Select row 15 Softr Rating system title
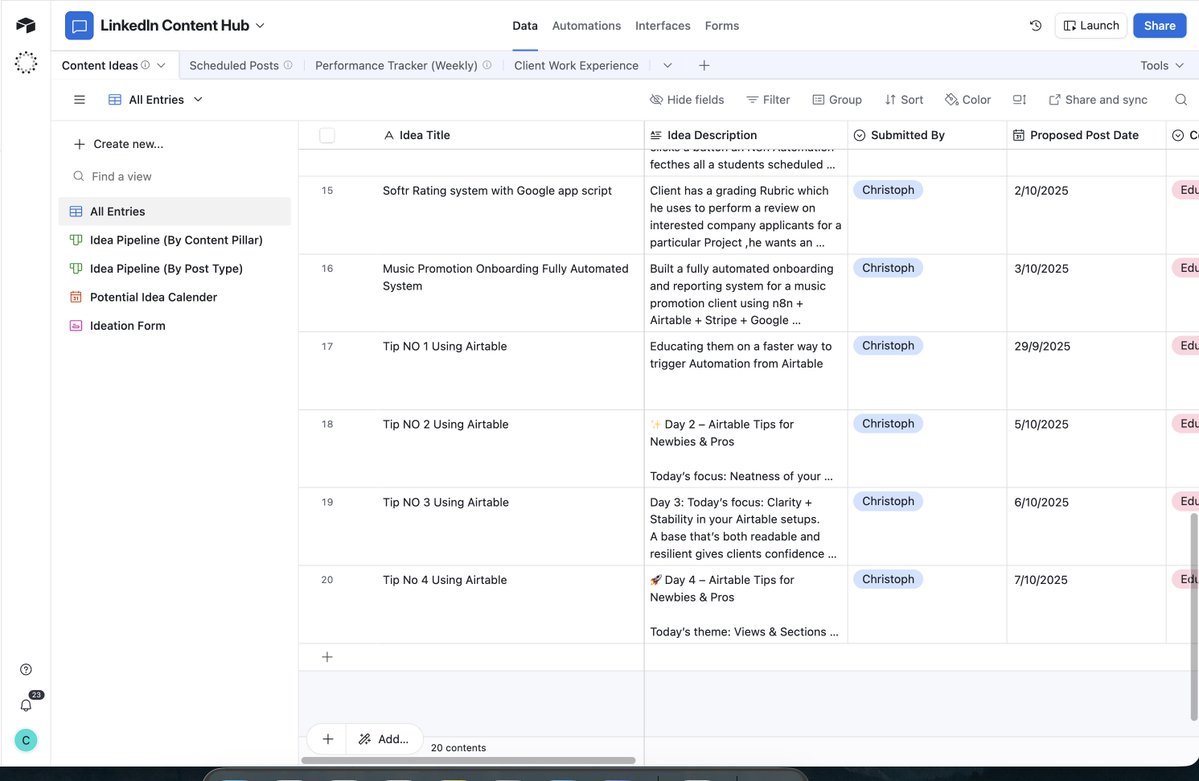This screenshot has width=1199, height=781. tap(497, 190)
